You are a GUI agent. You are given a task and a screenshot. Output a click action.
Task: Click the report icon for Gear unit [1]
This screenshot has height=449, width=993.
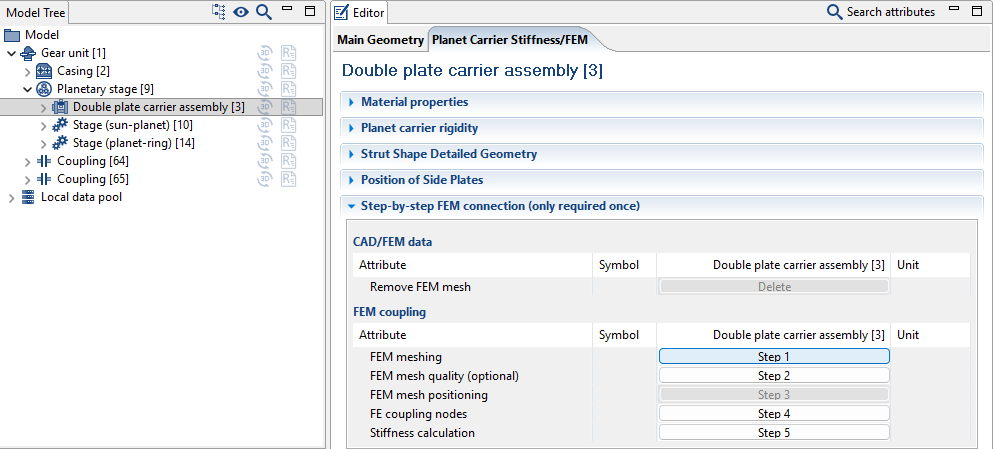pos(289,53)
